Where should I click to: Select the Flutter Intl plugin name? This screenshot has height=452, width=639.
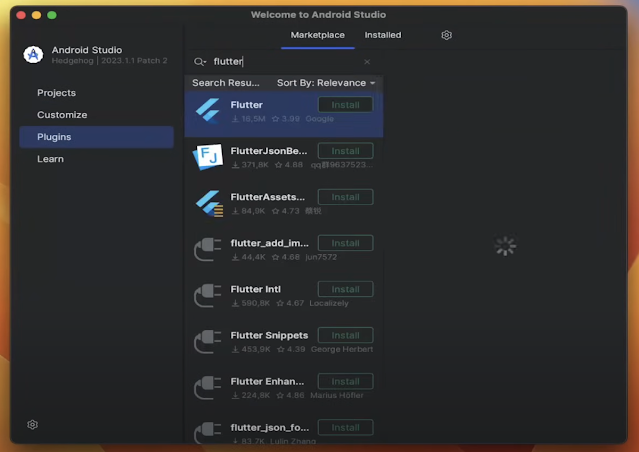[256, 289]
